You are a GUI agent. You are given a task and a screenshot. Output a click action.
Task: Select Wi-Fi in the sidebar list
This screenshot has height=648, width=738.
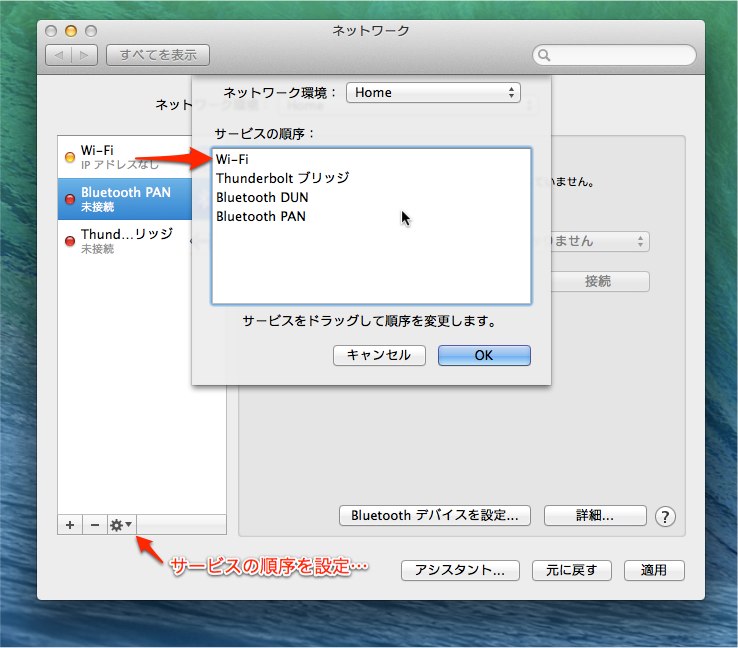click(125, 157)
